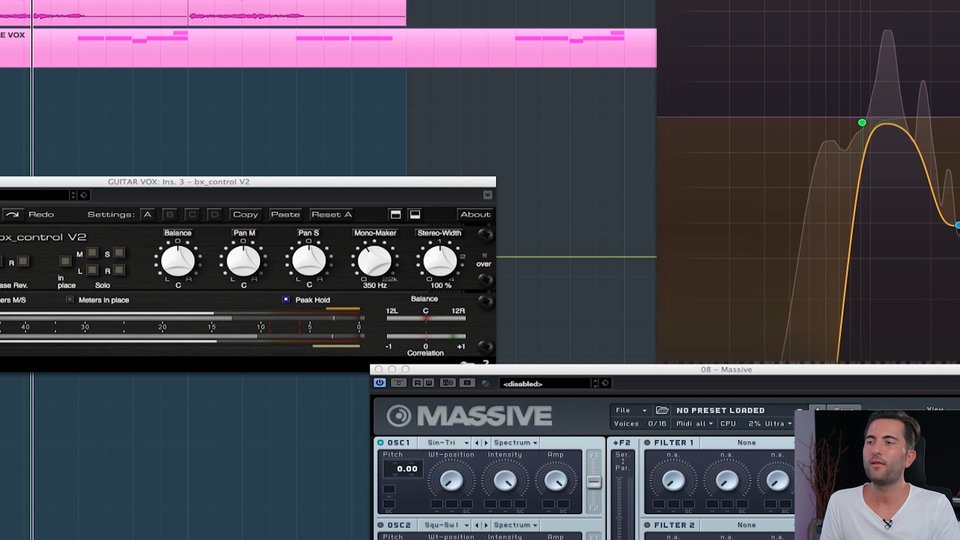This screenshot has width=960, height=540.
Task: Open the File menu in Massive
Action: pos(631,410)
